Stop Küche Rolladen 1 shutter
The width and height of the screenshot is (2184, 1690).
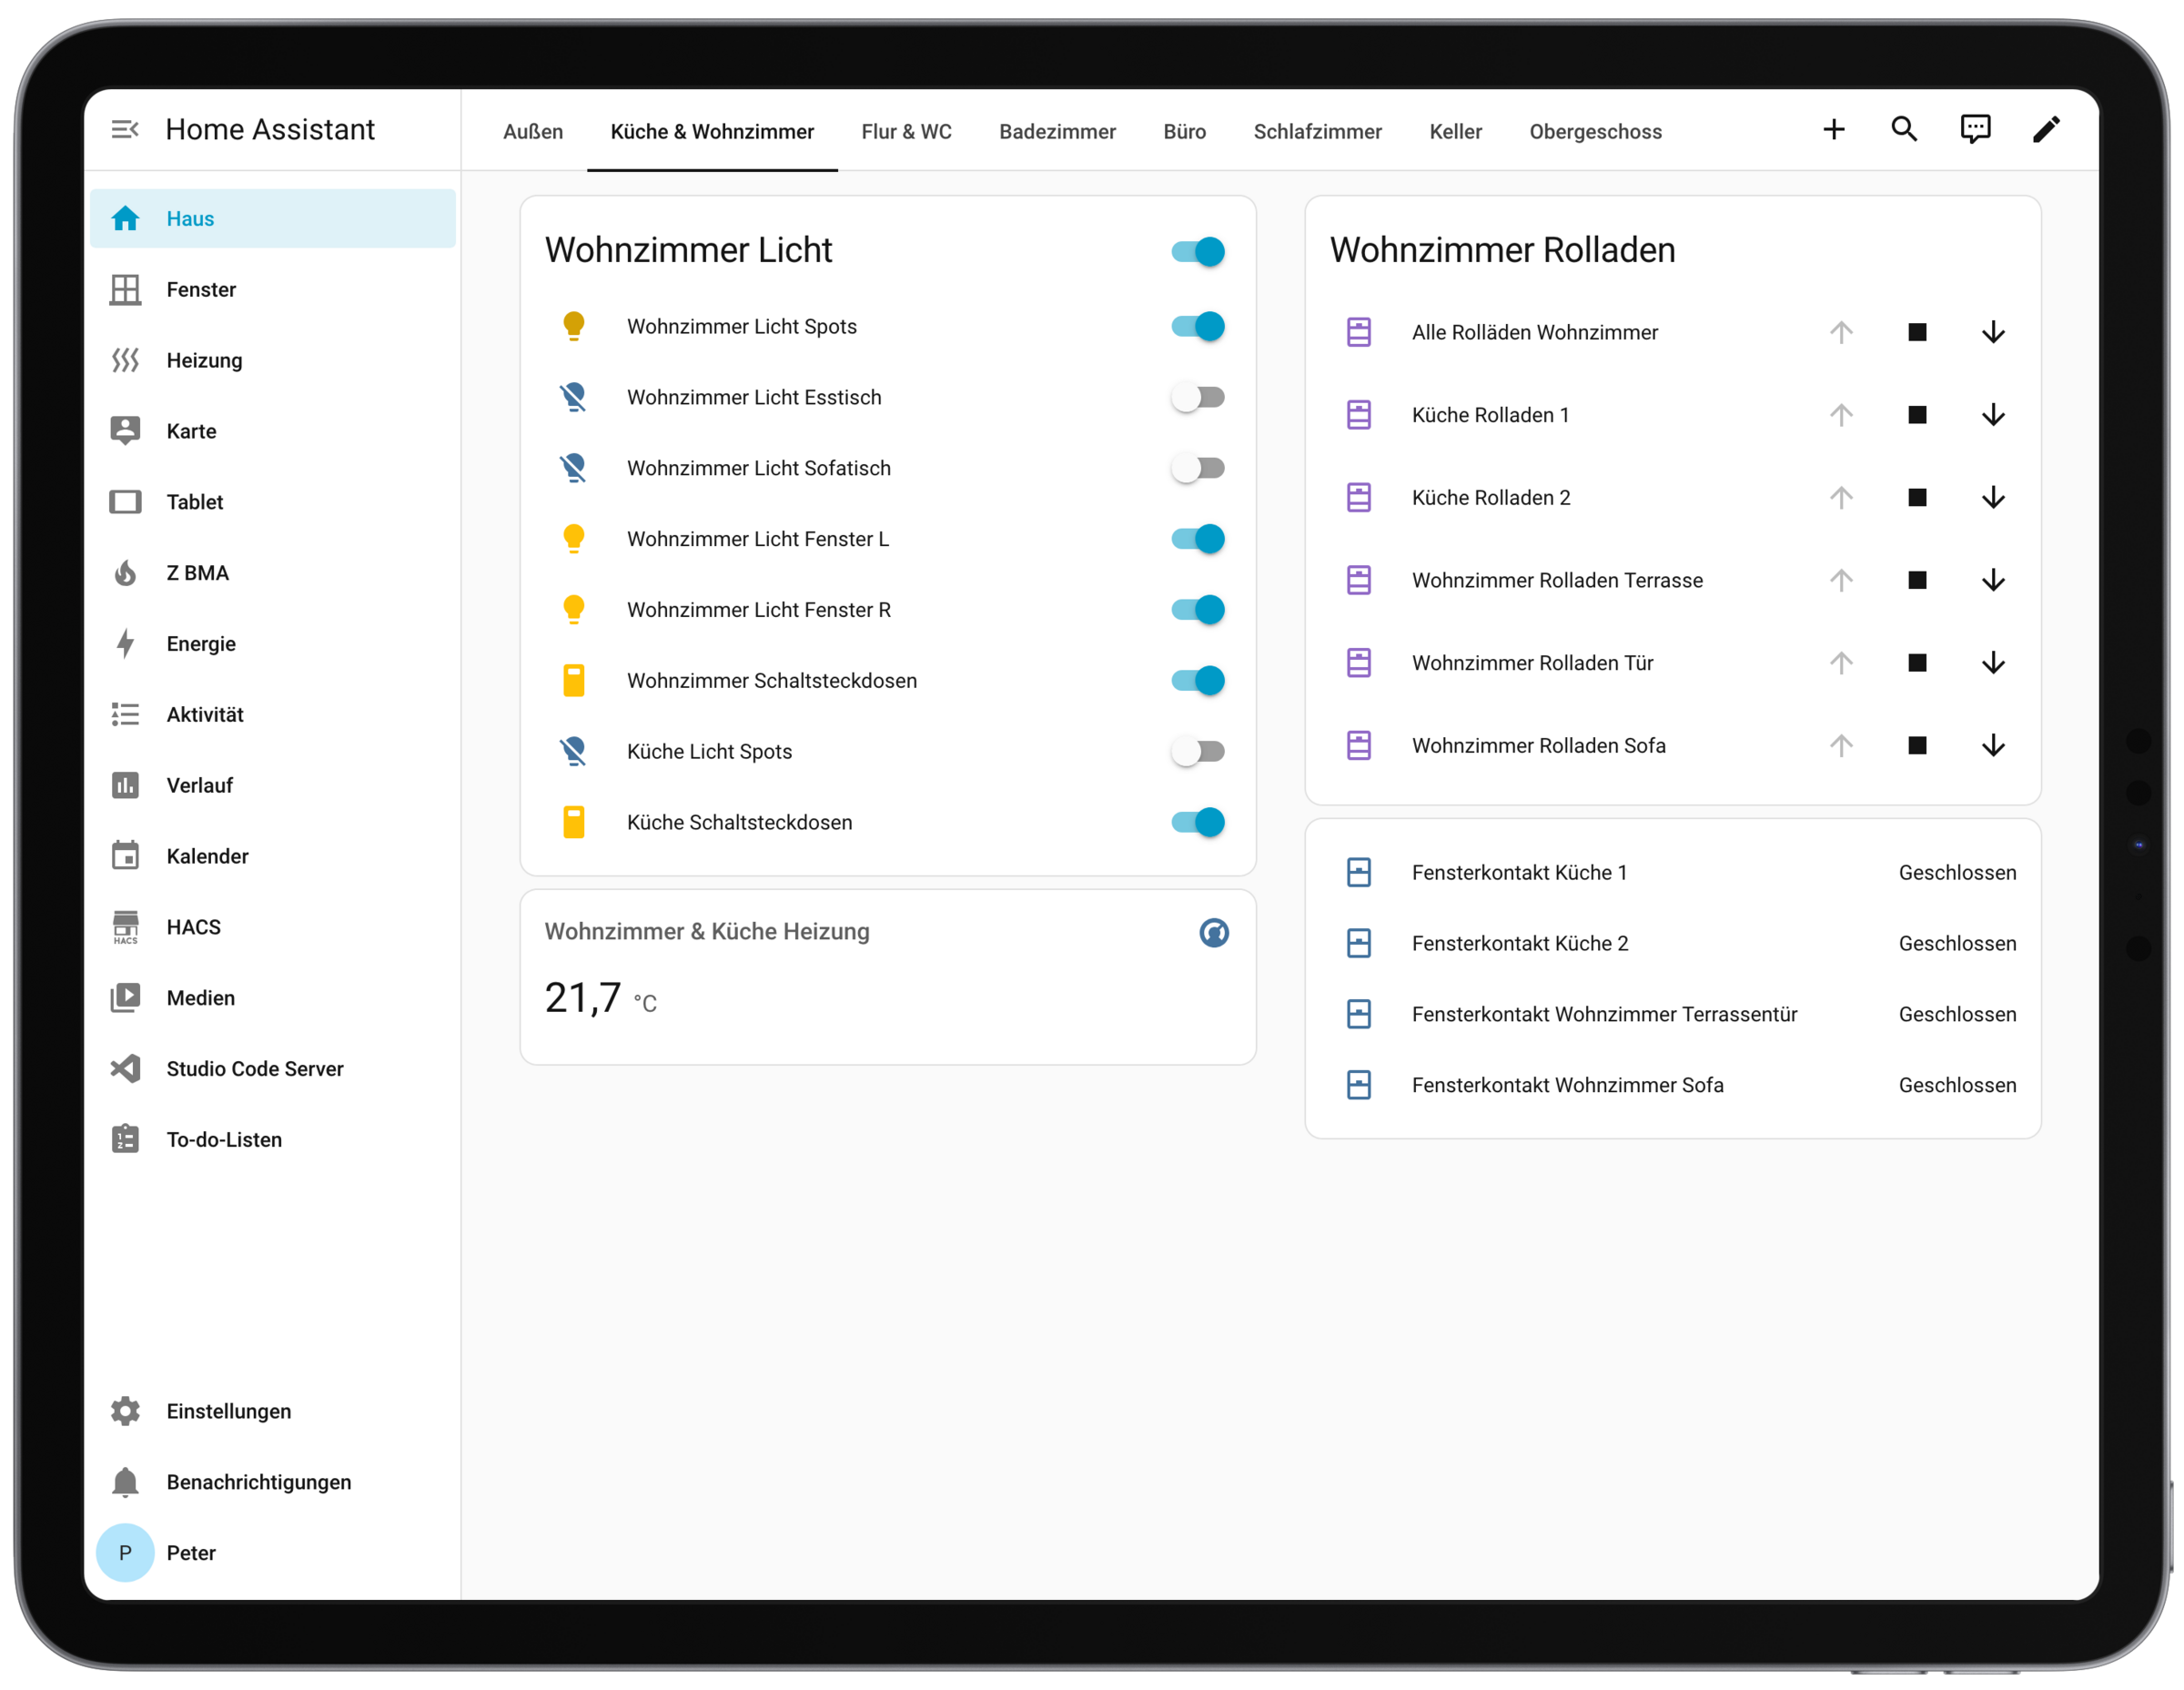pos(1916,415)
